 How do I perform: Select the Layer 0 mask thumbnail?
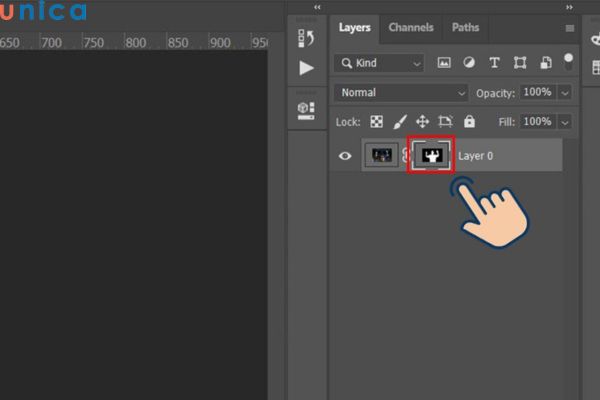click(x=432, y=155)
